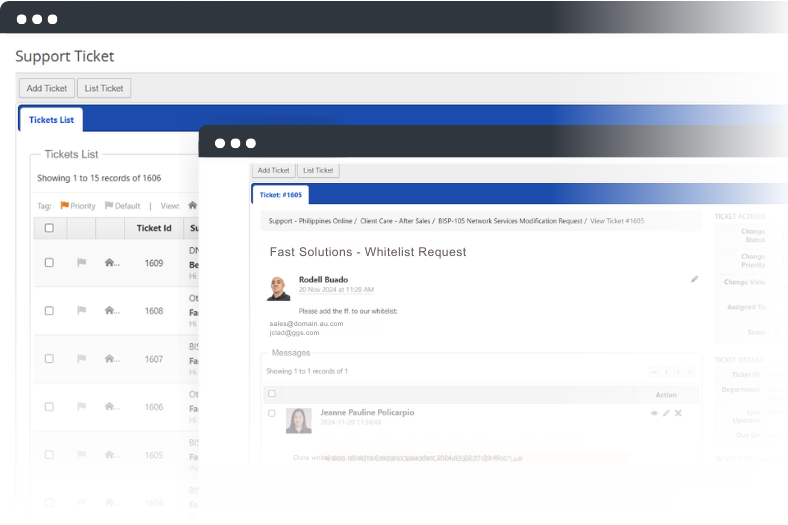Tick the checkbox next to Jeanne's message
The image size is (788, 525).
pos(272,413)
